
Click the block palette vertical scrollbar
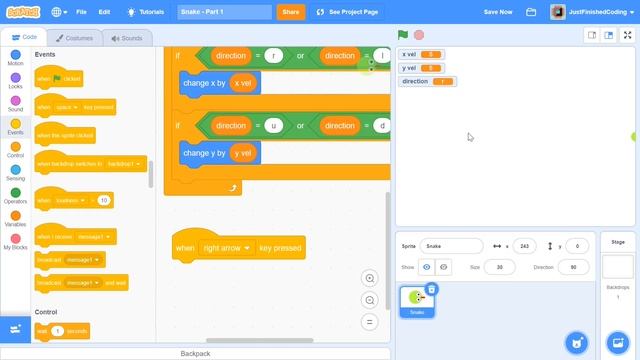pyautogui.click(x=151, y=175)
